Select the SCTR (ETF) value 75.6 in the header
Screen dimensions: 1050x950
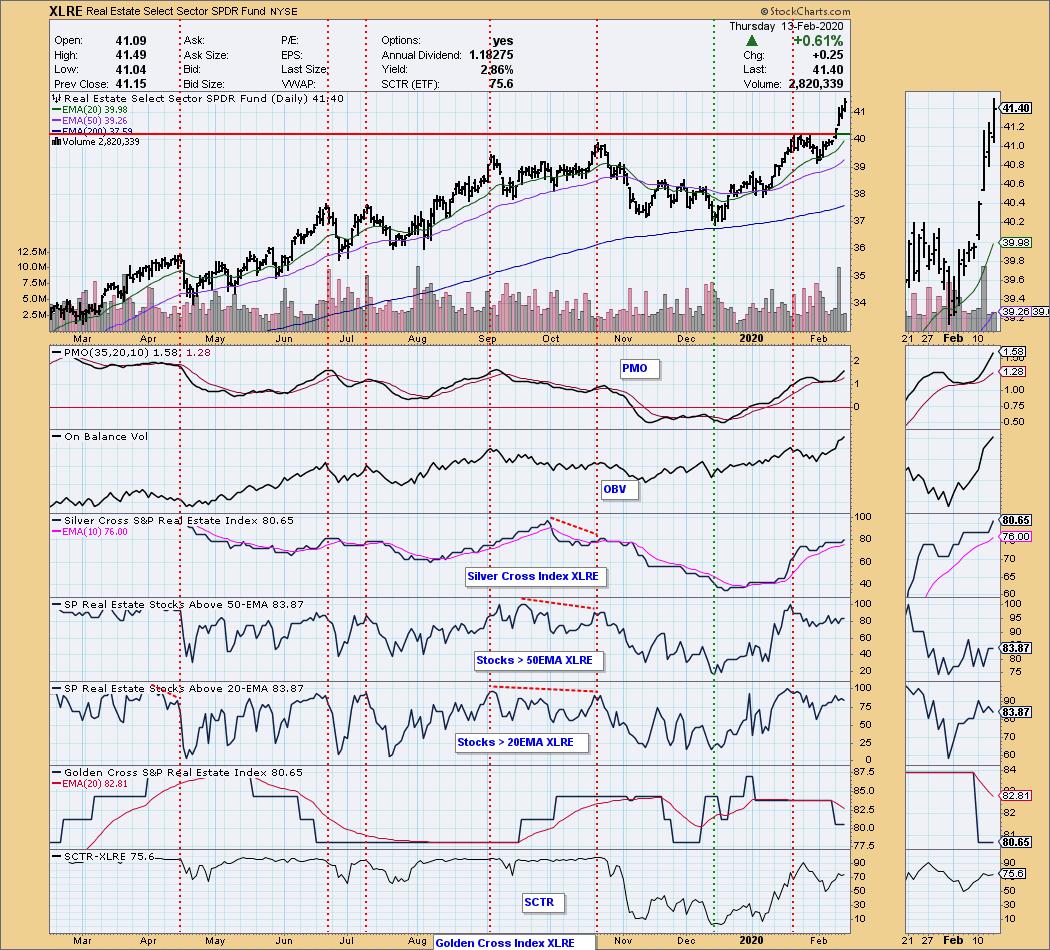tap(501, 84)
